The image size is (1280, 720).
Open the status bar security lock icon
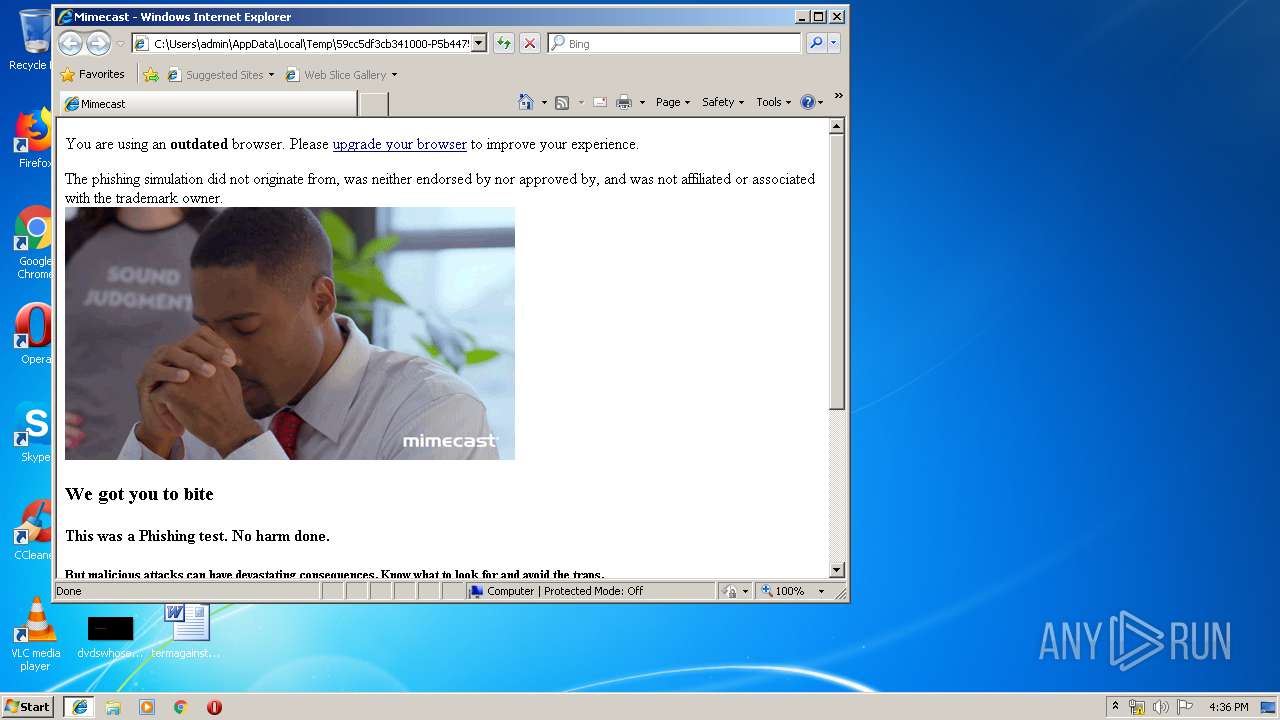tap(731, 591)
